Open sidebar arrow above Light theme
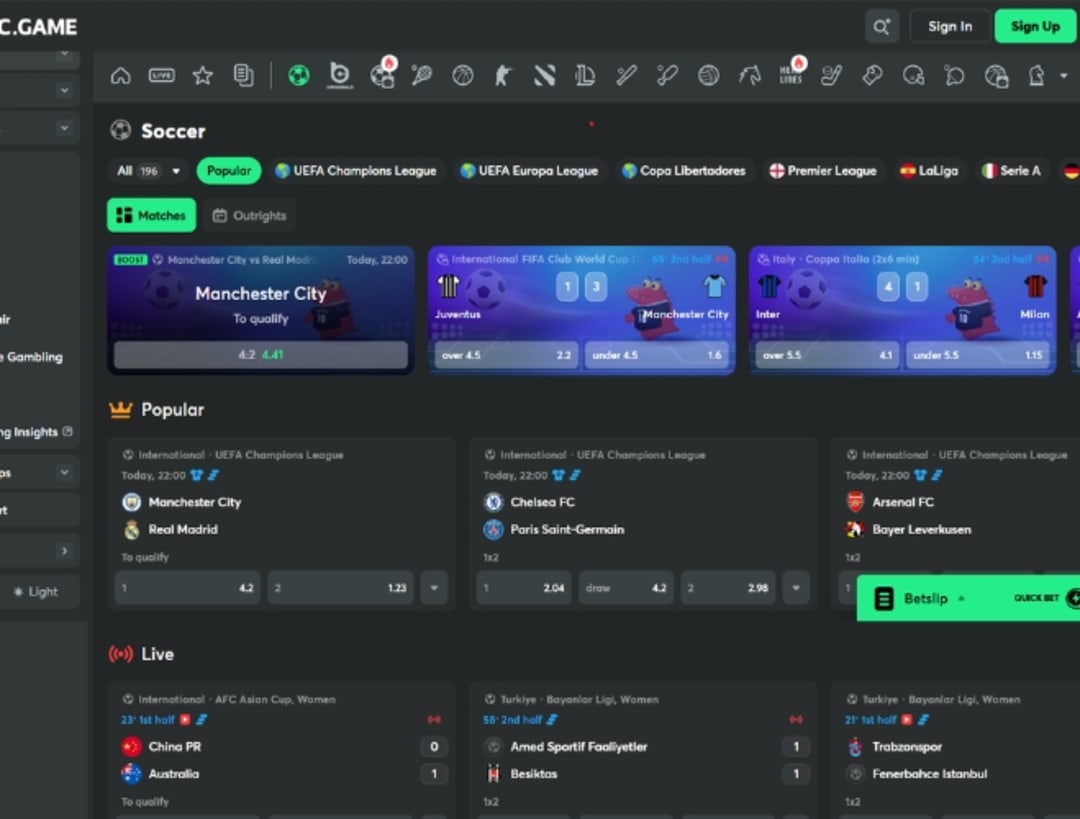The width and height of the screenshot is (1080, 819). point(64,550)
